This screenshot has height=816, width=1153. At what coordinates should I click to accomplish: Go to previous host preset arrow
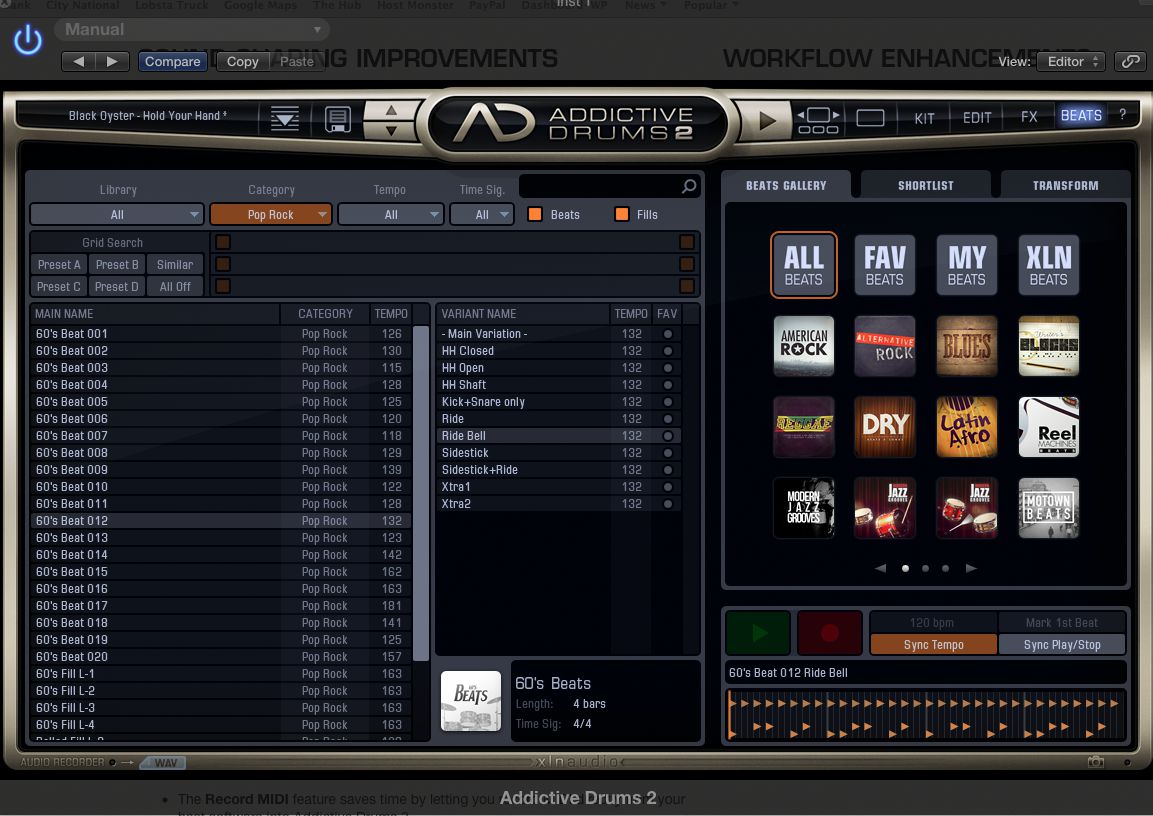point(79,62)
